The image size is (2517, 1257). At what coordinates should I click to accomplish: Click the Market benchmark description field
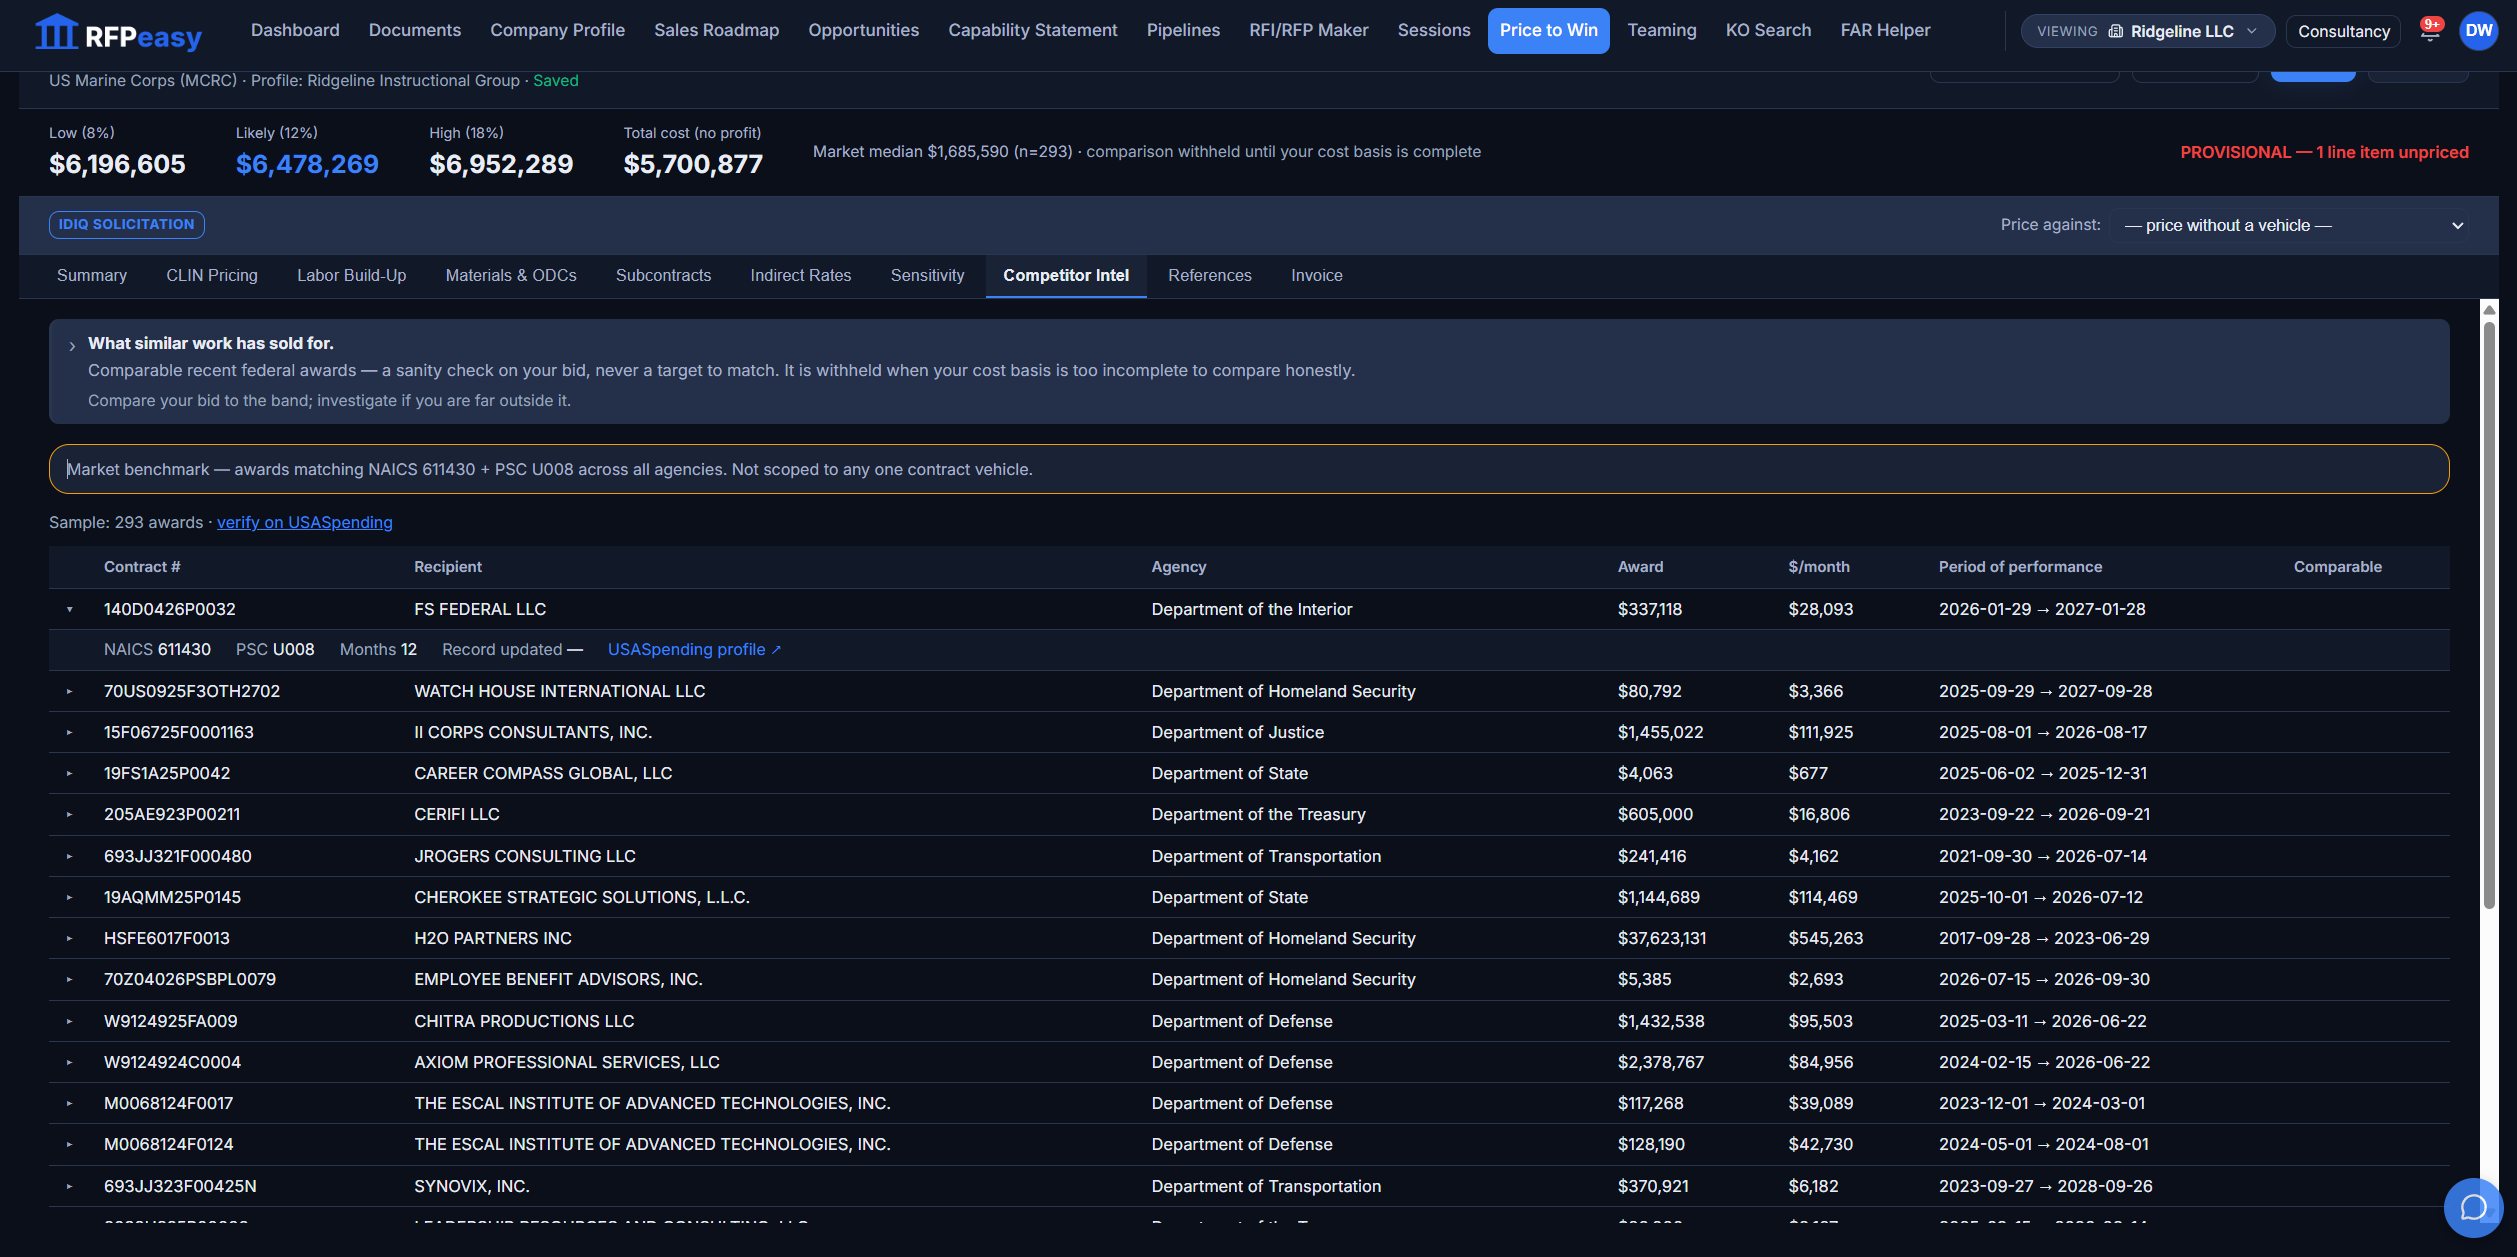1249,470
